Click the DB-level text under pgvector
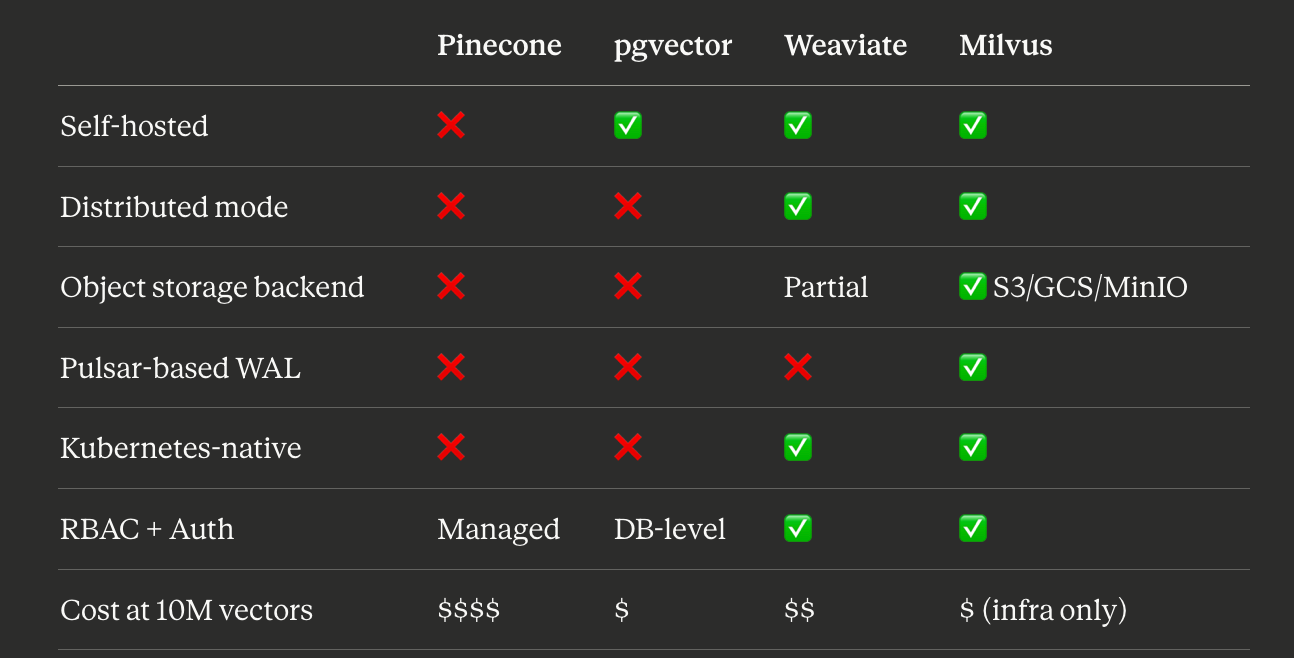 pyautogui.click(x=670, y=528)
